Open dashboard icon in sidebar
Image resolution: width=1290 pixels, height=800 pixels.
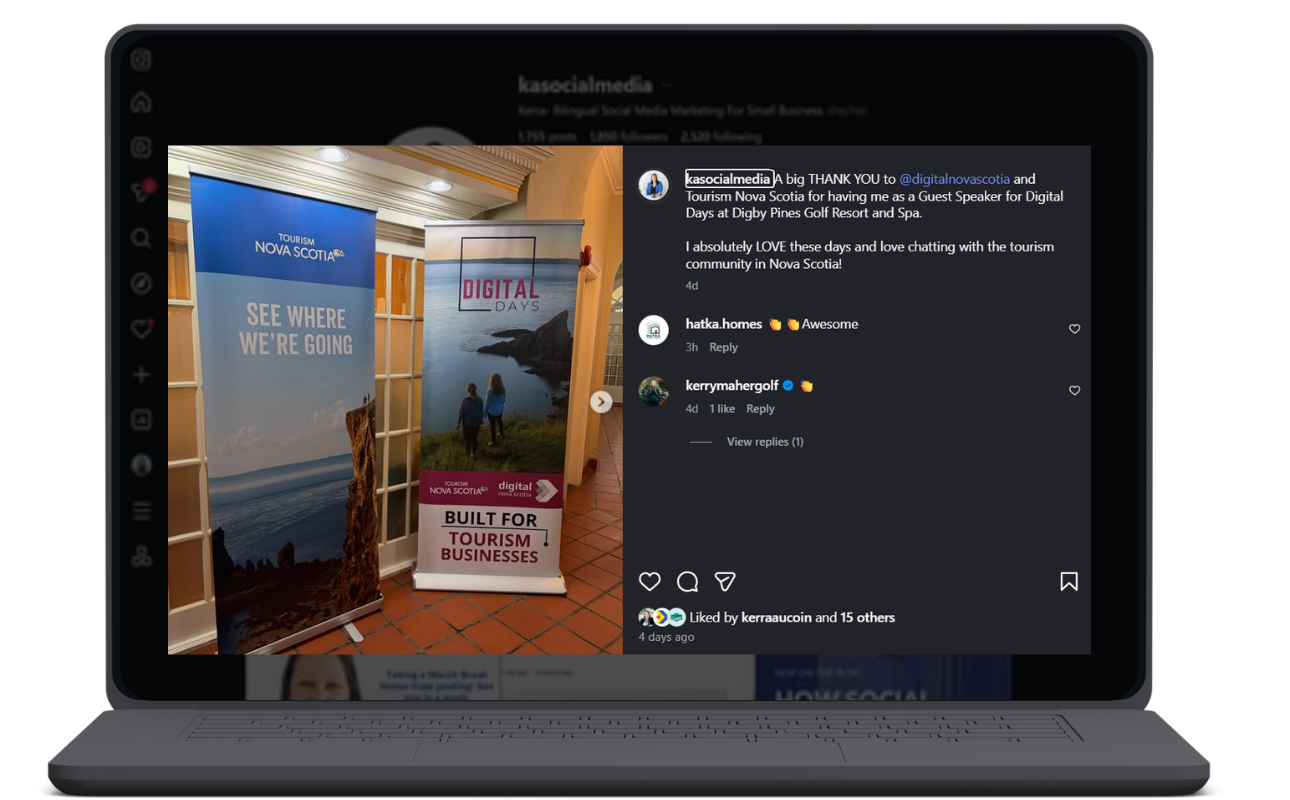(141, 420)
